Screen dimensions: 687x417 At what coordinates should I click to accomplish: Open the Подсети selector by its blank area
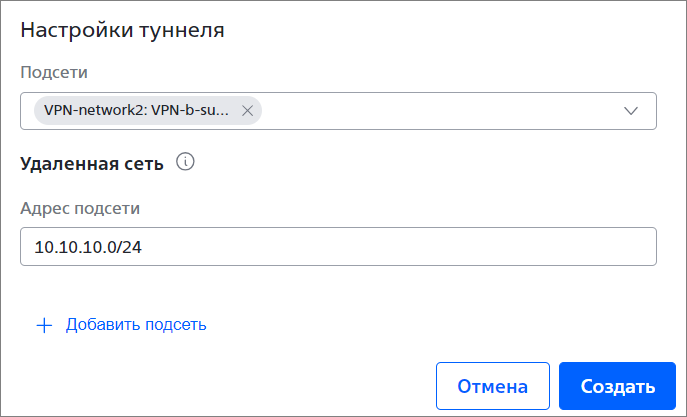(x=438, y=111)
